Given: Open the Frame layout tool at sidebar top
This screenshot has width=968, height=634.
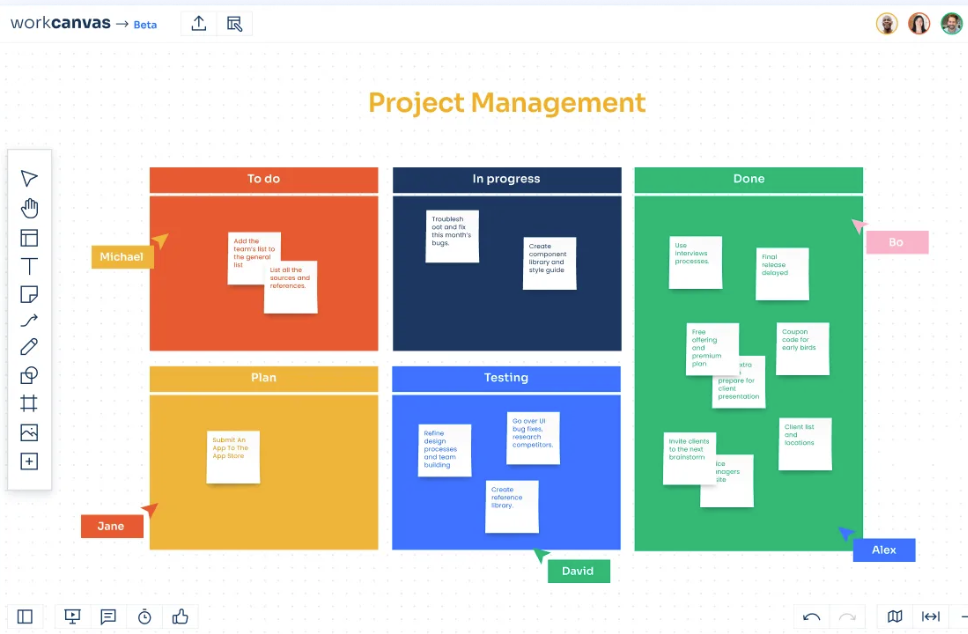Looking at the screenshot, I should (29, 238).
